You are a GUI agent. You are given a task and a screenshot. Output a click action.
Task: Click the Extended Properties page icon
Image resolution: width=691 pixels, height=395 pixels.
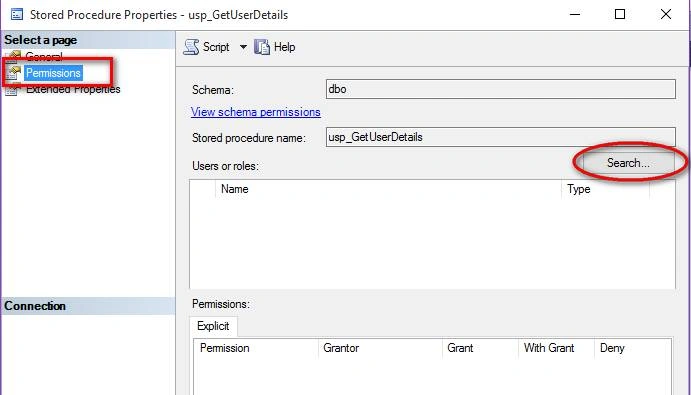[x=13, y=89]
